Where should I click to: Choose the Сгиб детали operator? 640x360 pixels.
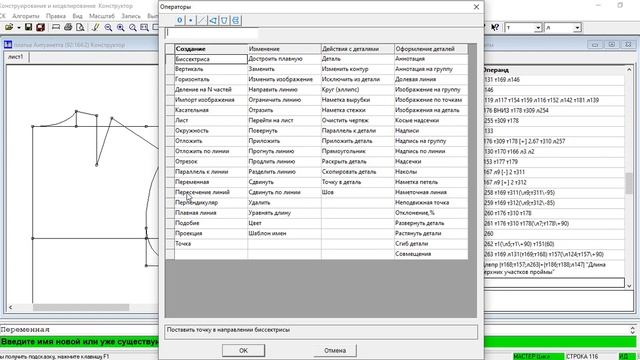pos(431,244)
